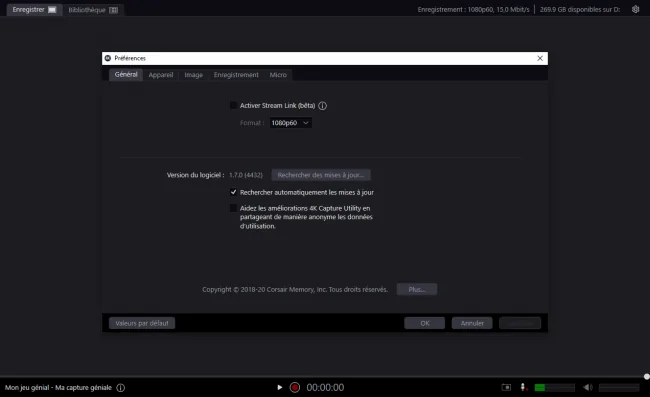This screenshot has width=650, height=397.
Task: Click the play button
Action: coord(279,387)
